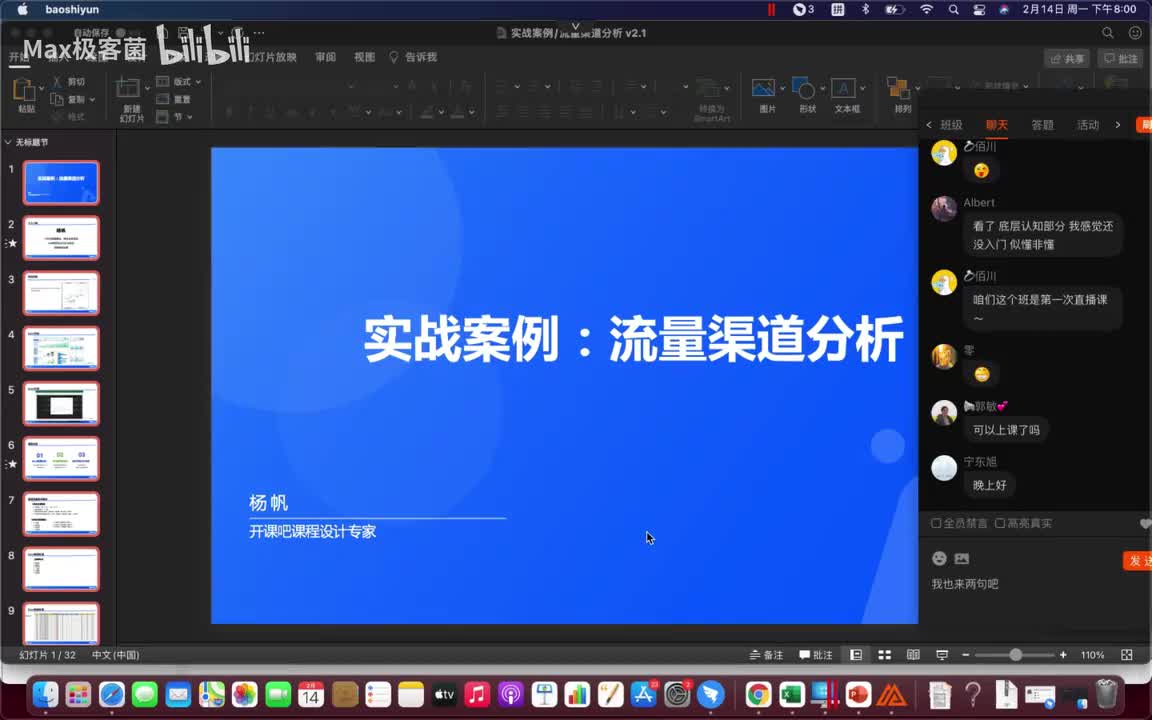Open the Layout (版式) dropdown

click(198, 82)
